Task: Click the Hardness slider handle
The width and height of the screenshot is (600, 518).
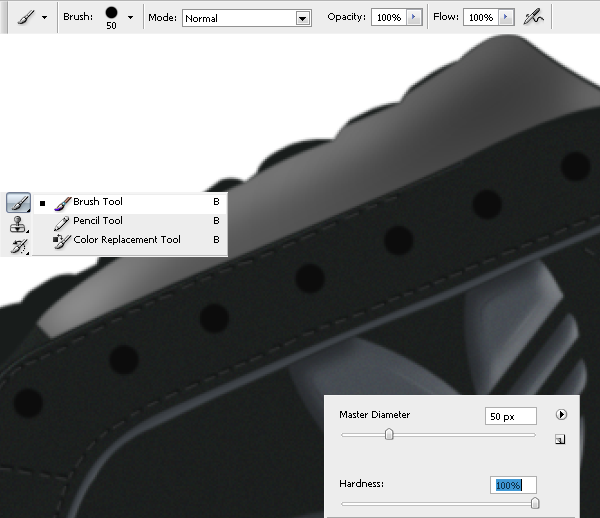Action: coord(535,503)
